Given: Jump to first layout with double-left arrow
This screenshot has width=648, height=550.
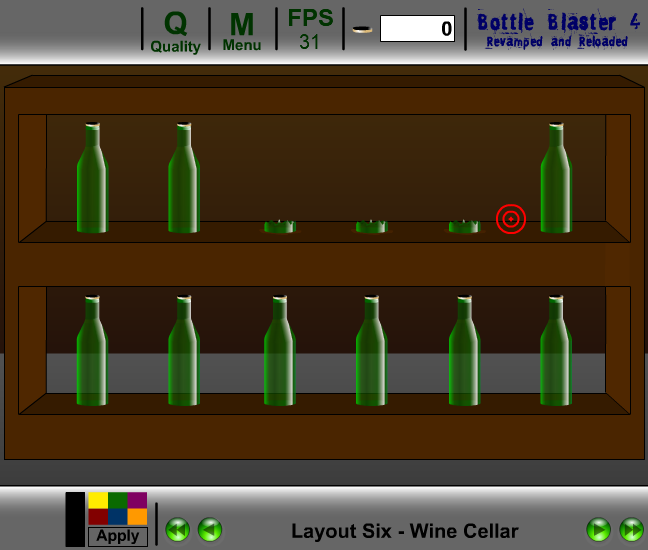Looking at the screenshot, I should click(x=178, y=530).
